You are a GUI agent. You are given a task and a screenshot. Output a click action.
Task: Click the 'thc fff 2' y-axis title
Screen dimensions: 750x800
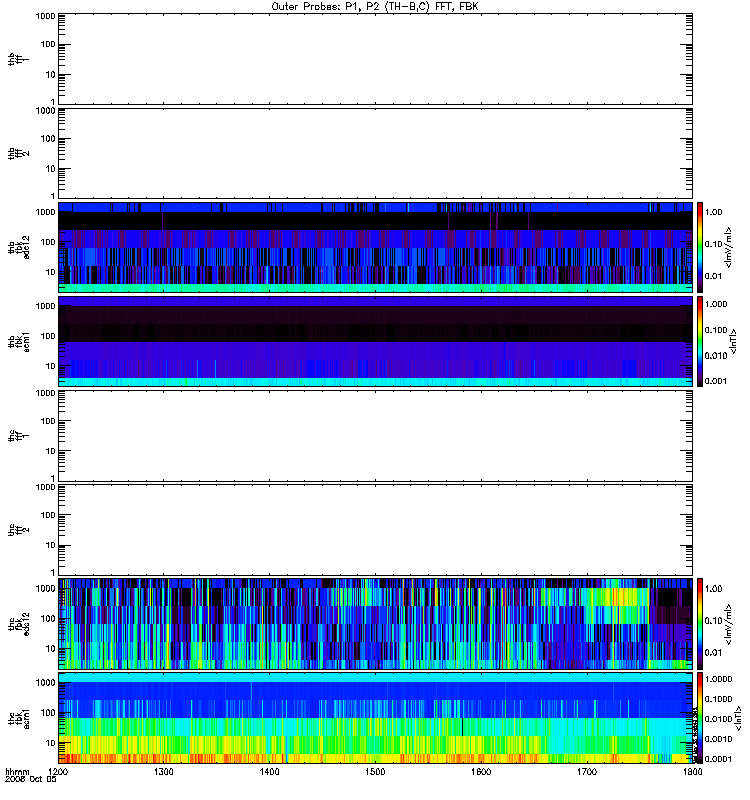[x=18, y=530]
